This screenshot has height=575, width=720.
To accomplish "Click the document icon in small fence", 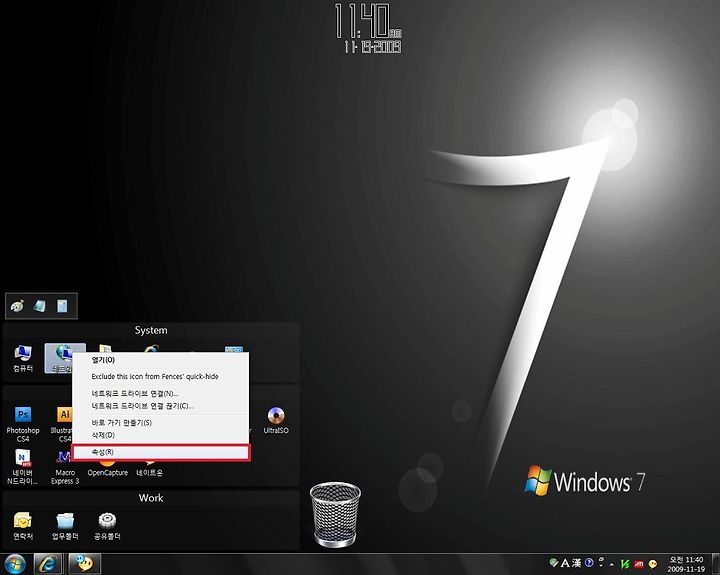I will [x=62, y=306].
